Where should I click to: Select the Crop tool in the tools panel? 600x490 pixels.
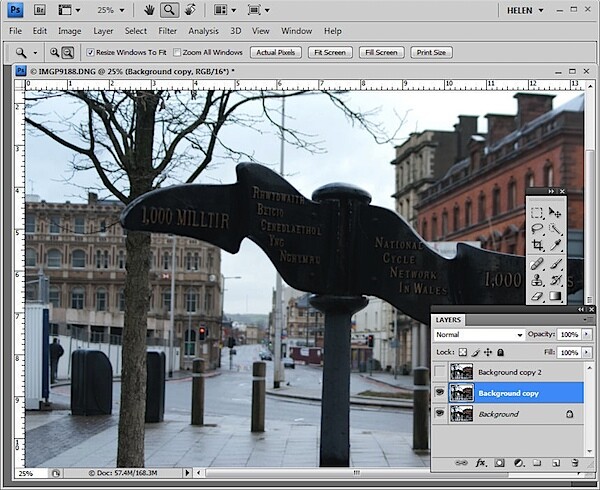tap(537, 245)
